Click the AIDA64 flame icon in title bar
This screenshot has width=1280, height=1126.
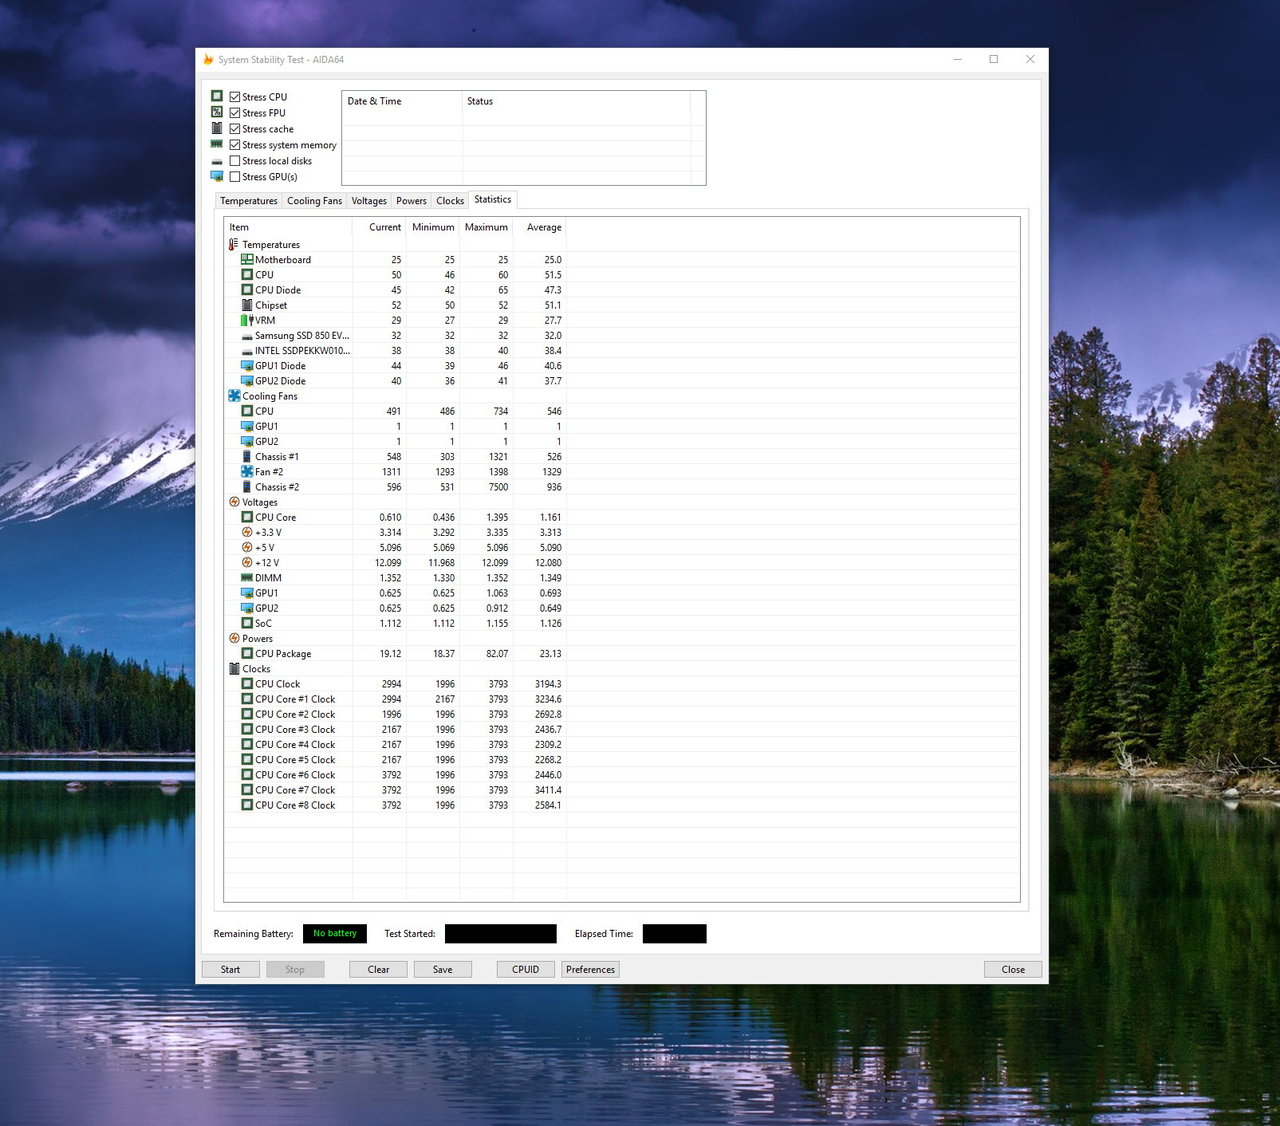208,60
